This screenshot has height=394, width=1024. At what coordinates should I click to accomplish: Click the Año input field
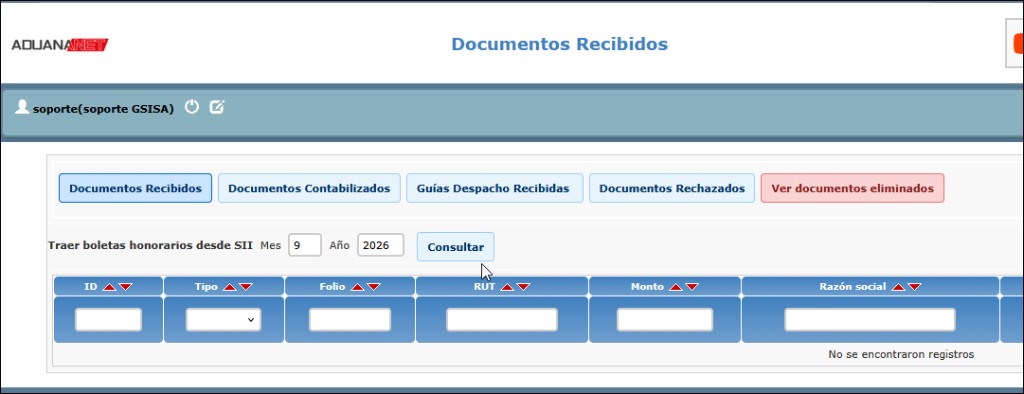pyautogui.click(x=381, y=245)
